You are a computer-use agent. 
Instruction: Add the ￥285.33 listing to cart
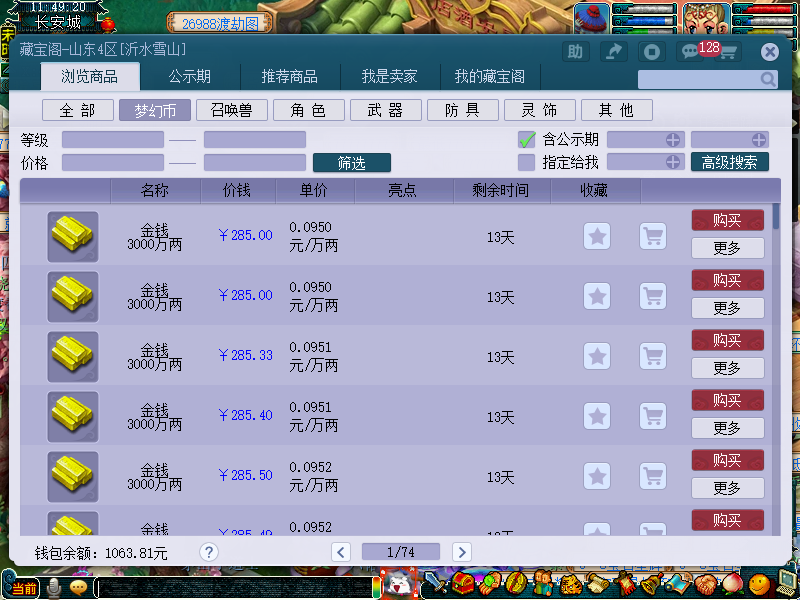coord(653,356)
